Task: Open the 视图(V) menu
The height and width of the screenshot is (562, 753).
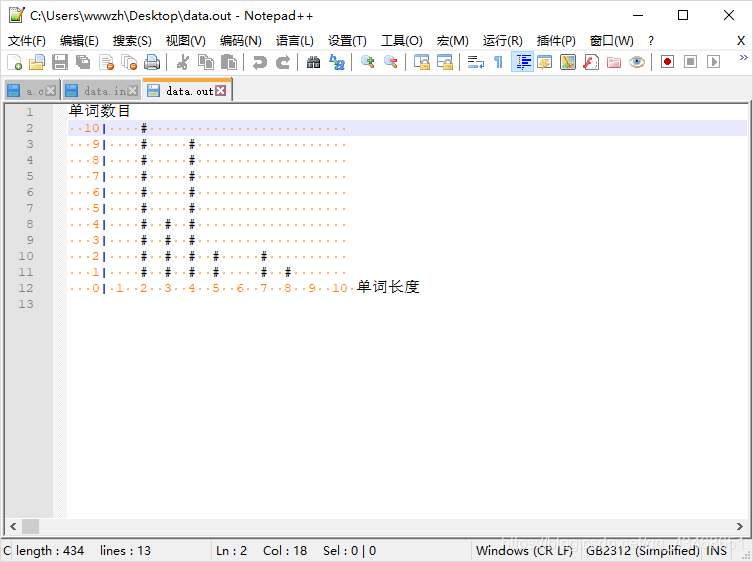Action: (x=185, y=41)
